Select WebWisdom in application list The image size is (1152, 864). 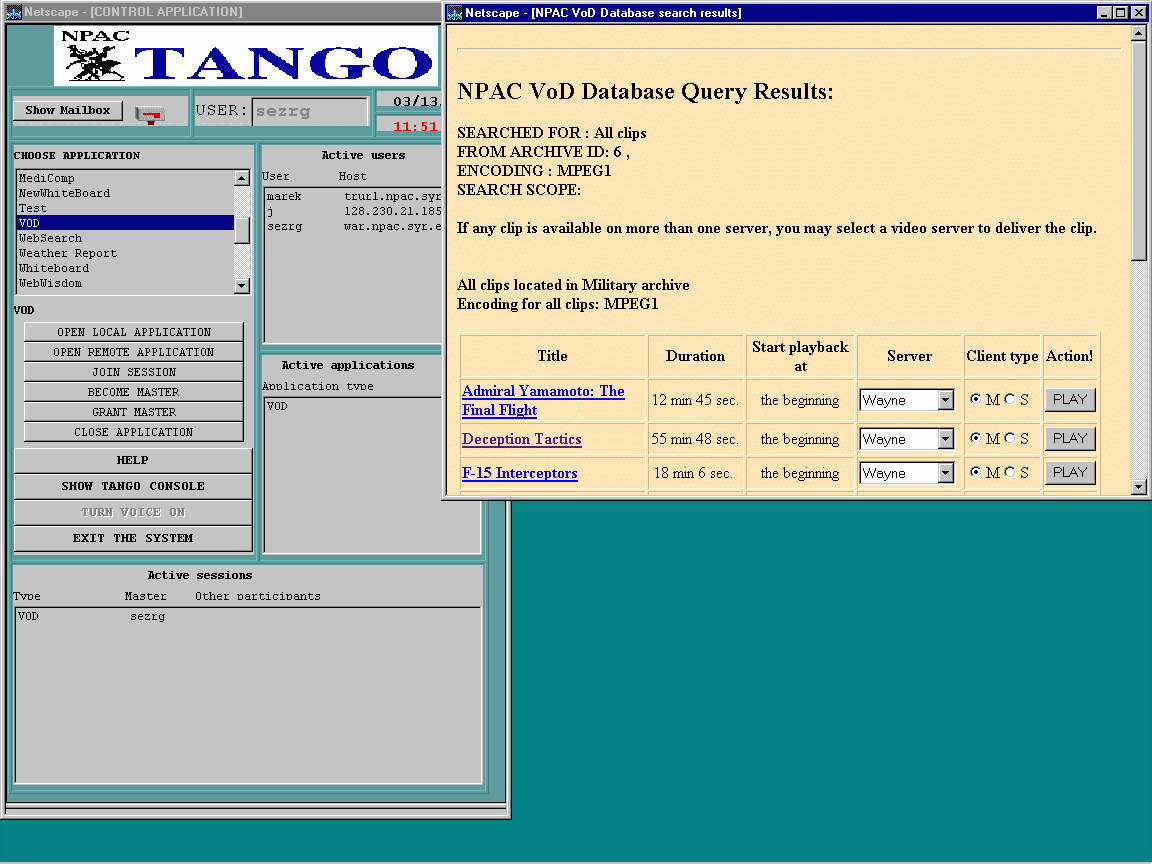coord(125,283)
